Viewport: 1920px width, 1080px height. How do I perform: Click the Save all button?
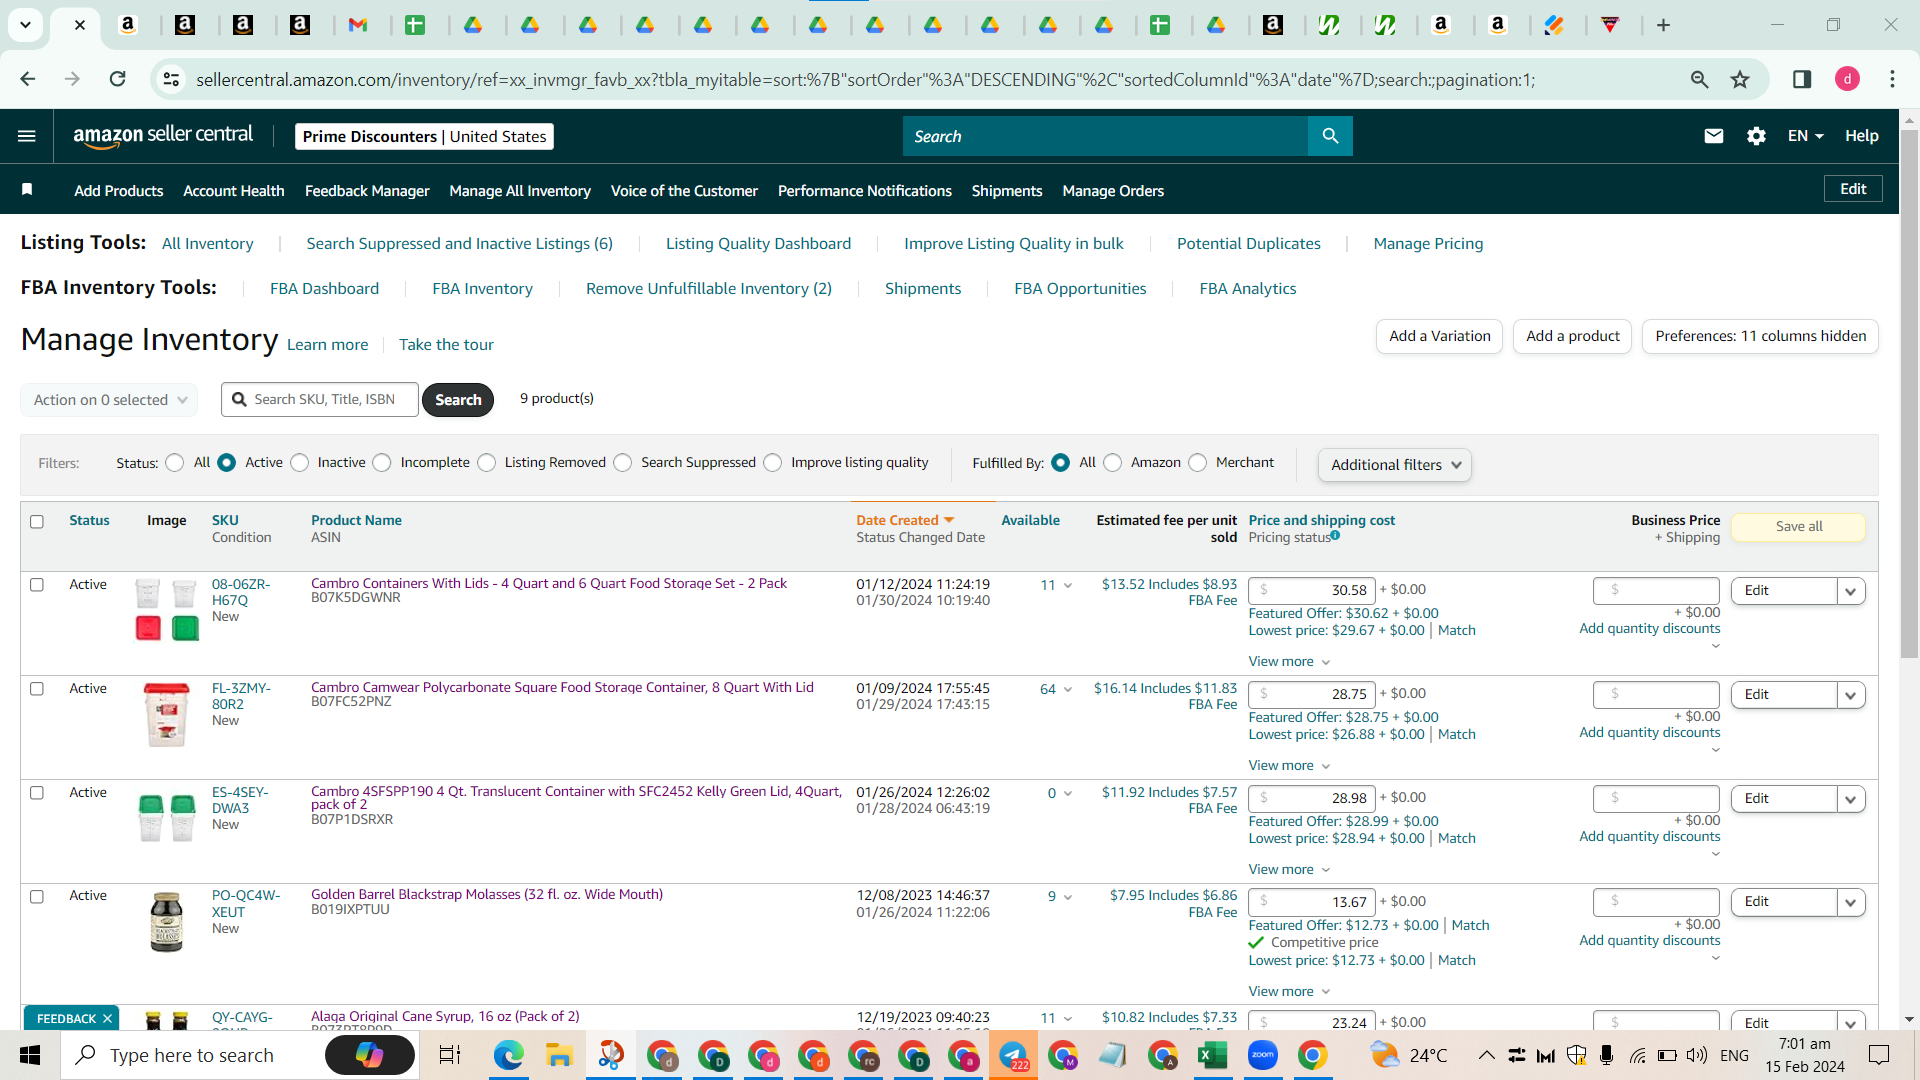(x=1799, y=527)
